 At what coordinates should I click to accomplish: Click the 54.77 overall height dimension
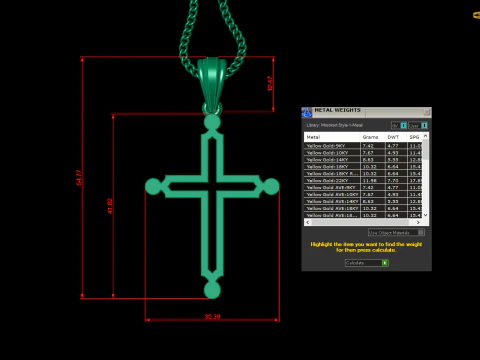tap(79, 178)
